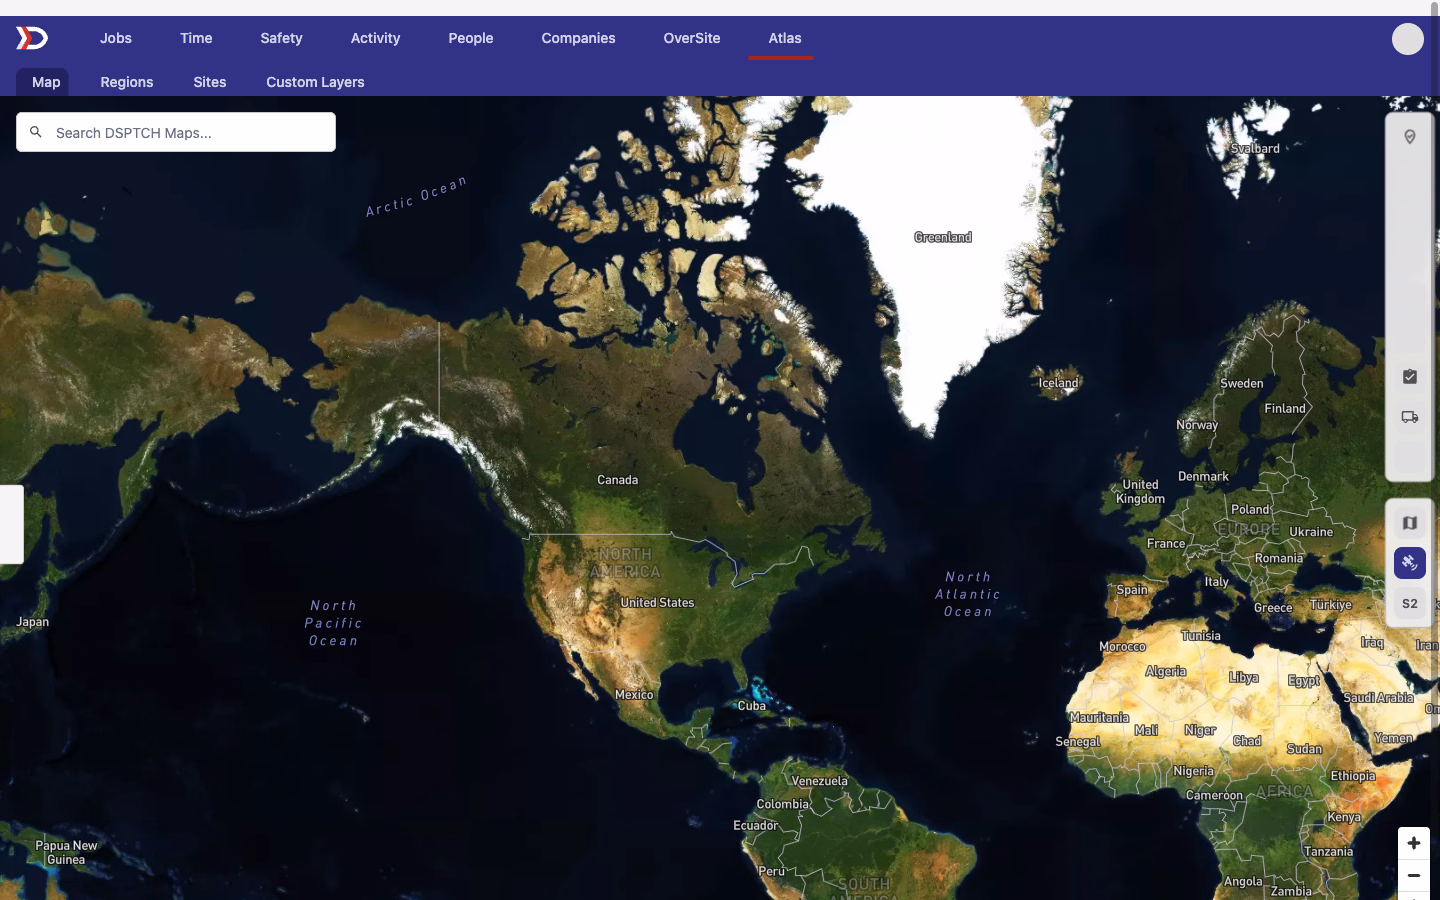The height and width of the screenshot is (900, 1440).
Task: Click the North Atlantic Ocean label
Action: point(968,594)
